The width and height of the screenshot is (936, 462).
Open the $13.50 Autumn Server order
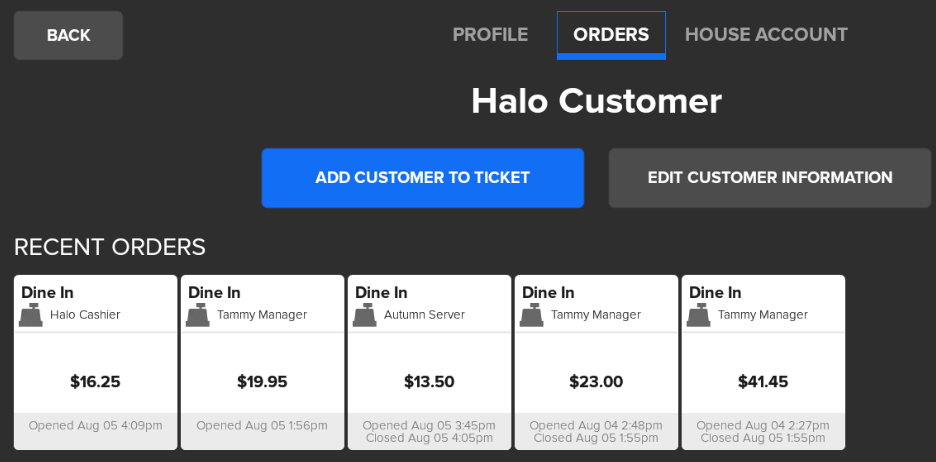pyautogui.click(x=429, y=381)
